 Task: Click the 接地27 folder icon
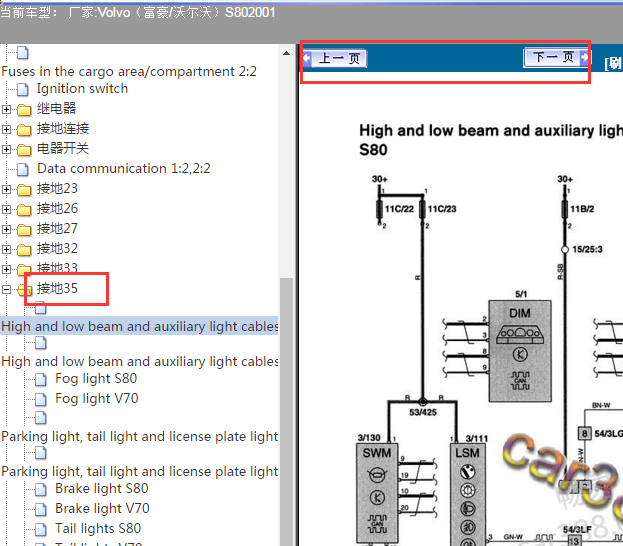[24, 230]
